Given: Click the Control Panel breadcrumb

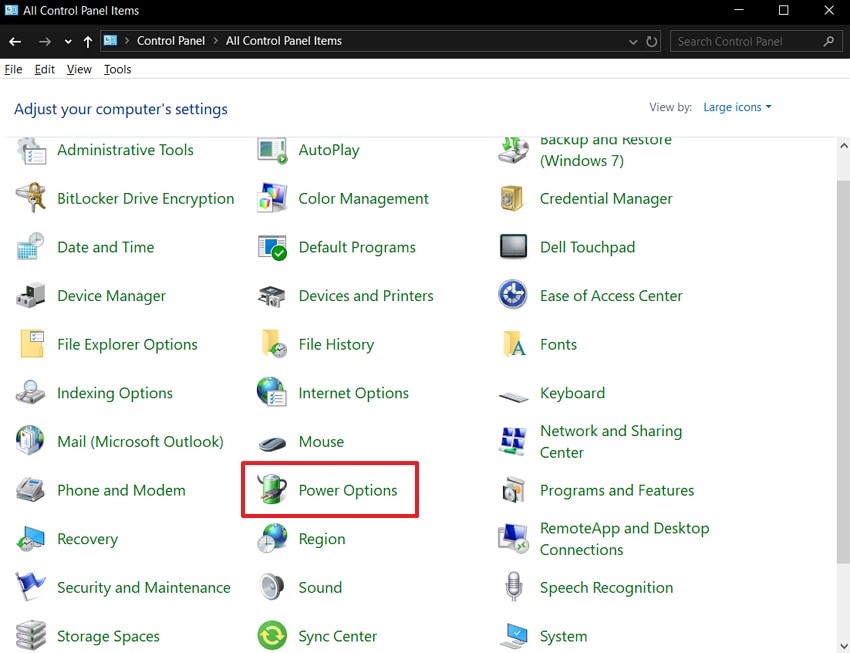Looking at the screenshot, I should (x=171, y=41).
